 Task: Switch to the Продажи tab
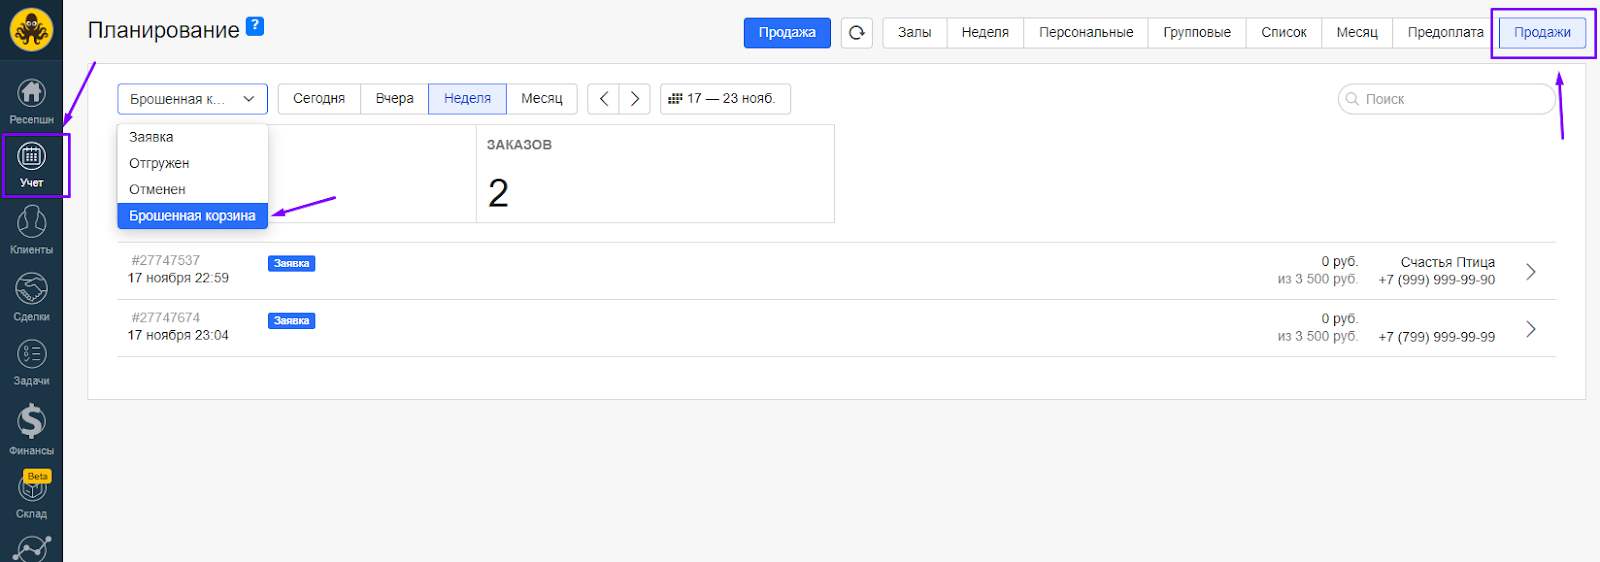tap(1542, 33)
